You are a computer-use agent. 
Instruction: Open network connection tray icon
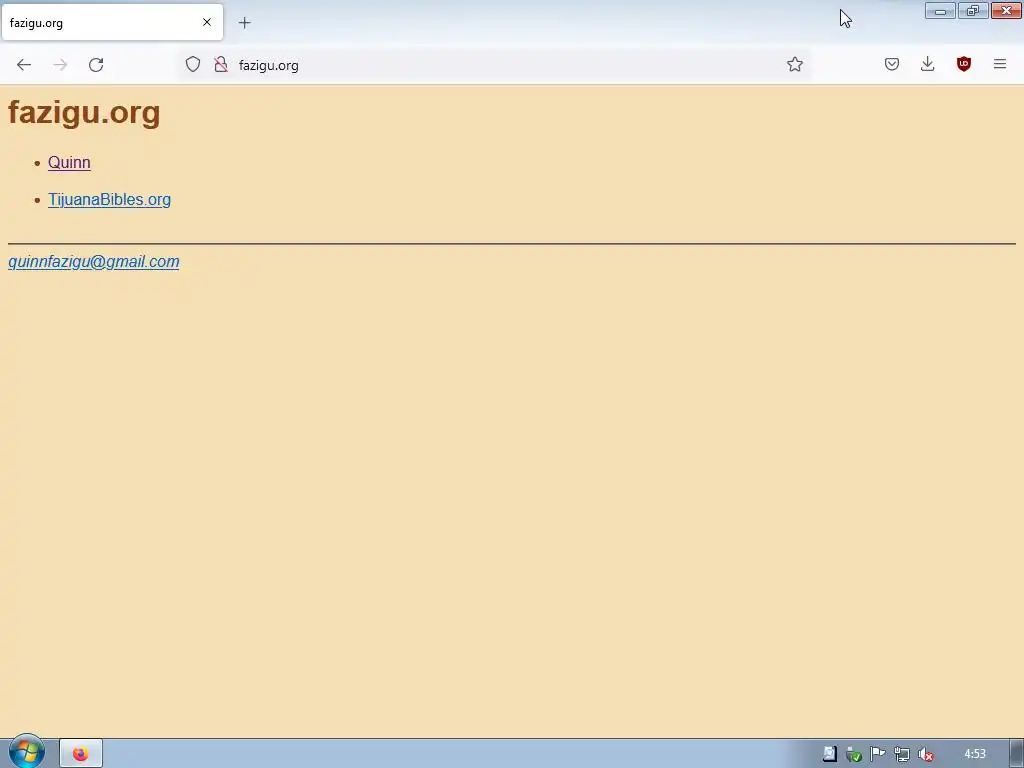(x=902, y=754)
